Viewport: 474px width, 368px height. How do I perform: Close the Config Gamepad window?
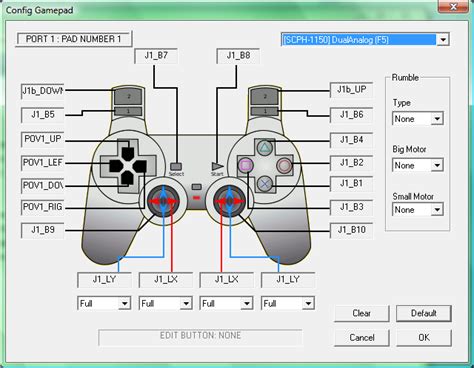pyautogui.click(x=453, y=7)
